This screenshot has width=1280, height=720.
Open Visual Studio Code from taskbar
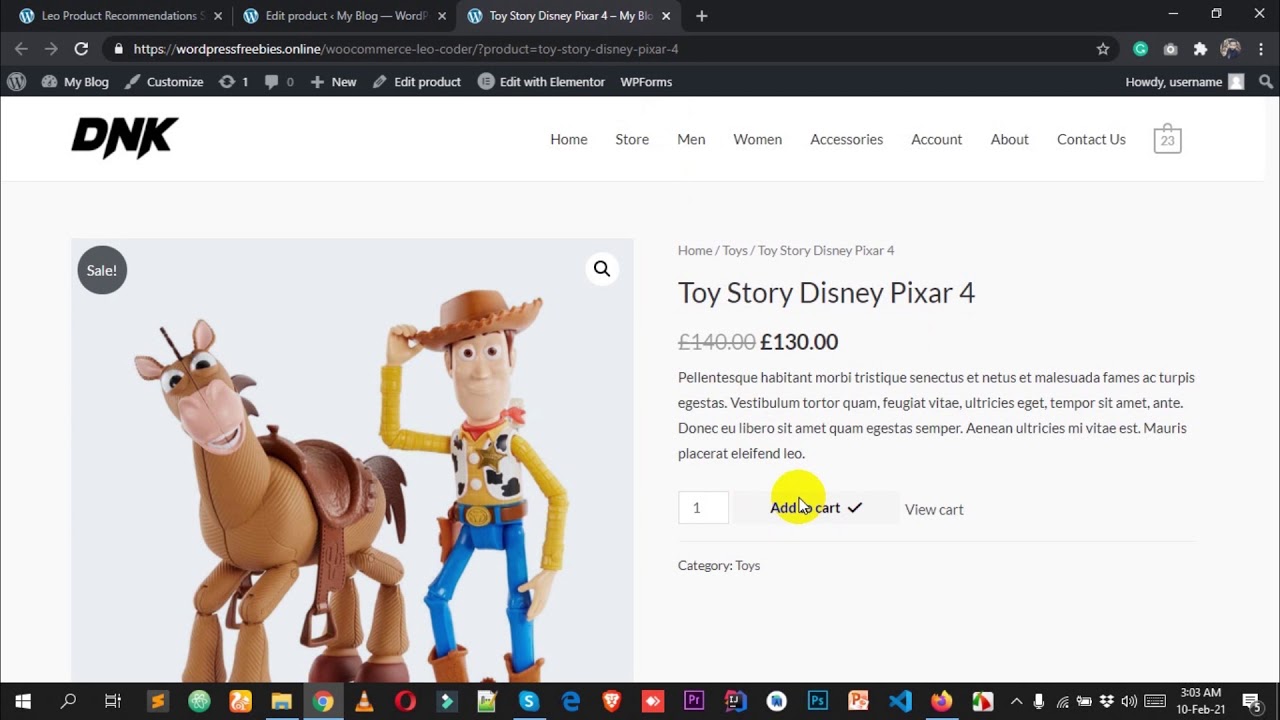point(900,702)
